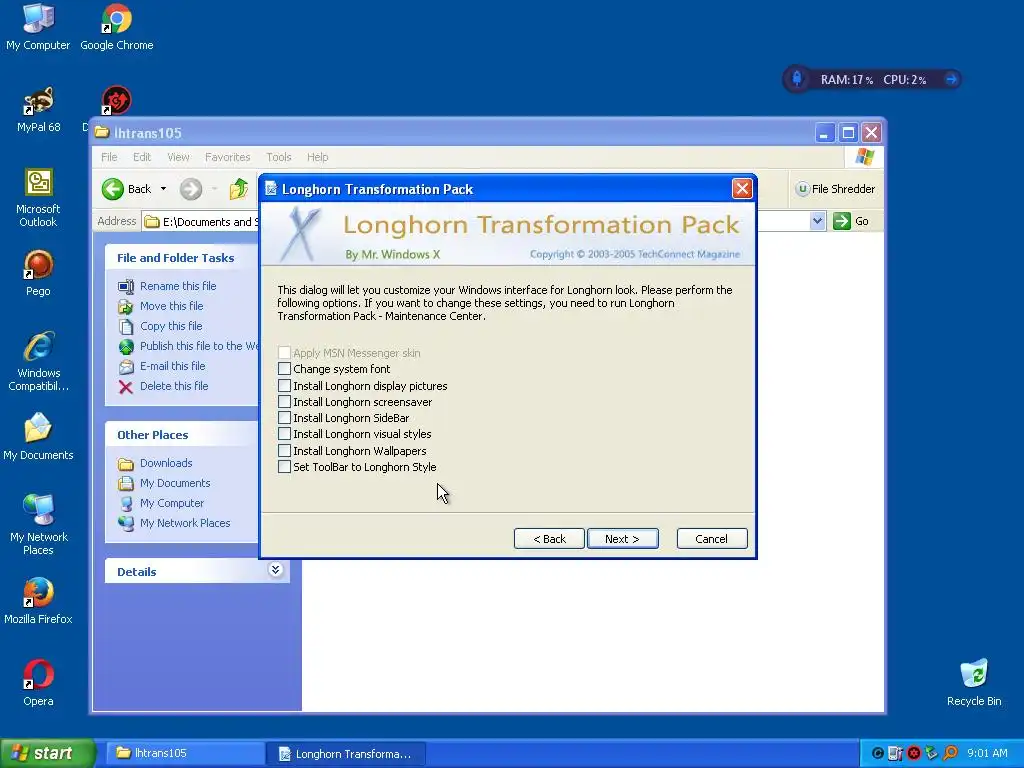Open the MyPal 68 desktop shortcut
Image resolution: width=1024 pixels, height=768 pixels.
[x=38, y=109]
